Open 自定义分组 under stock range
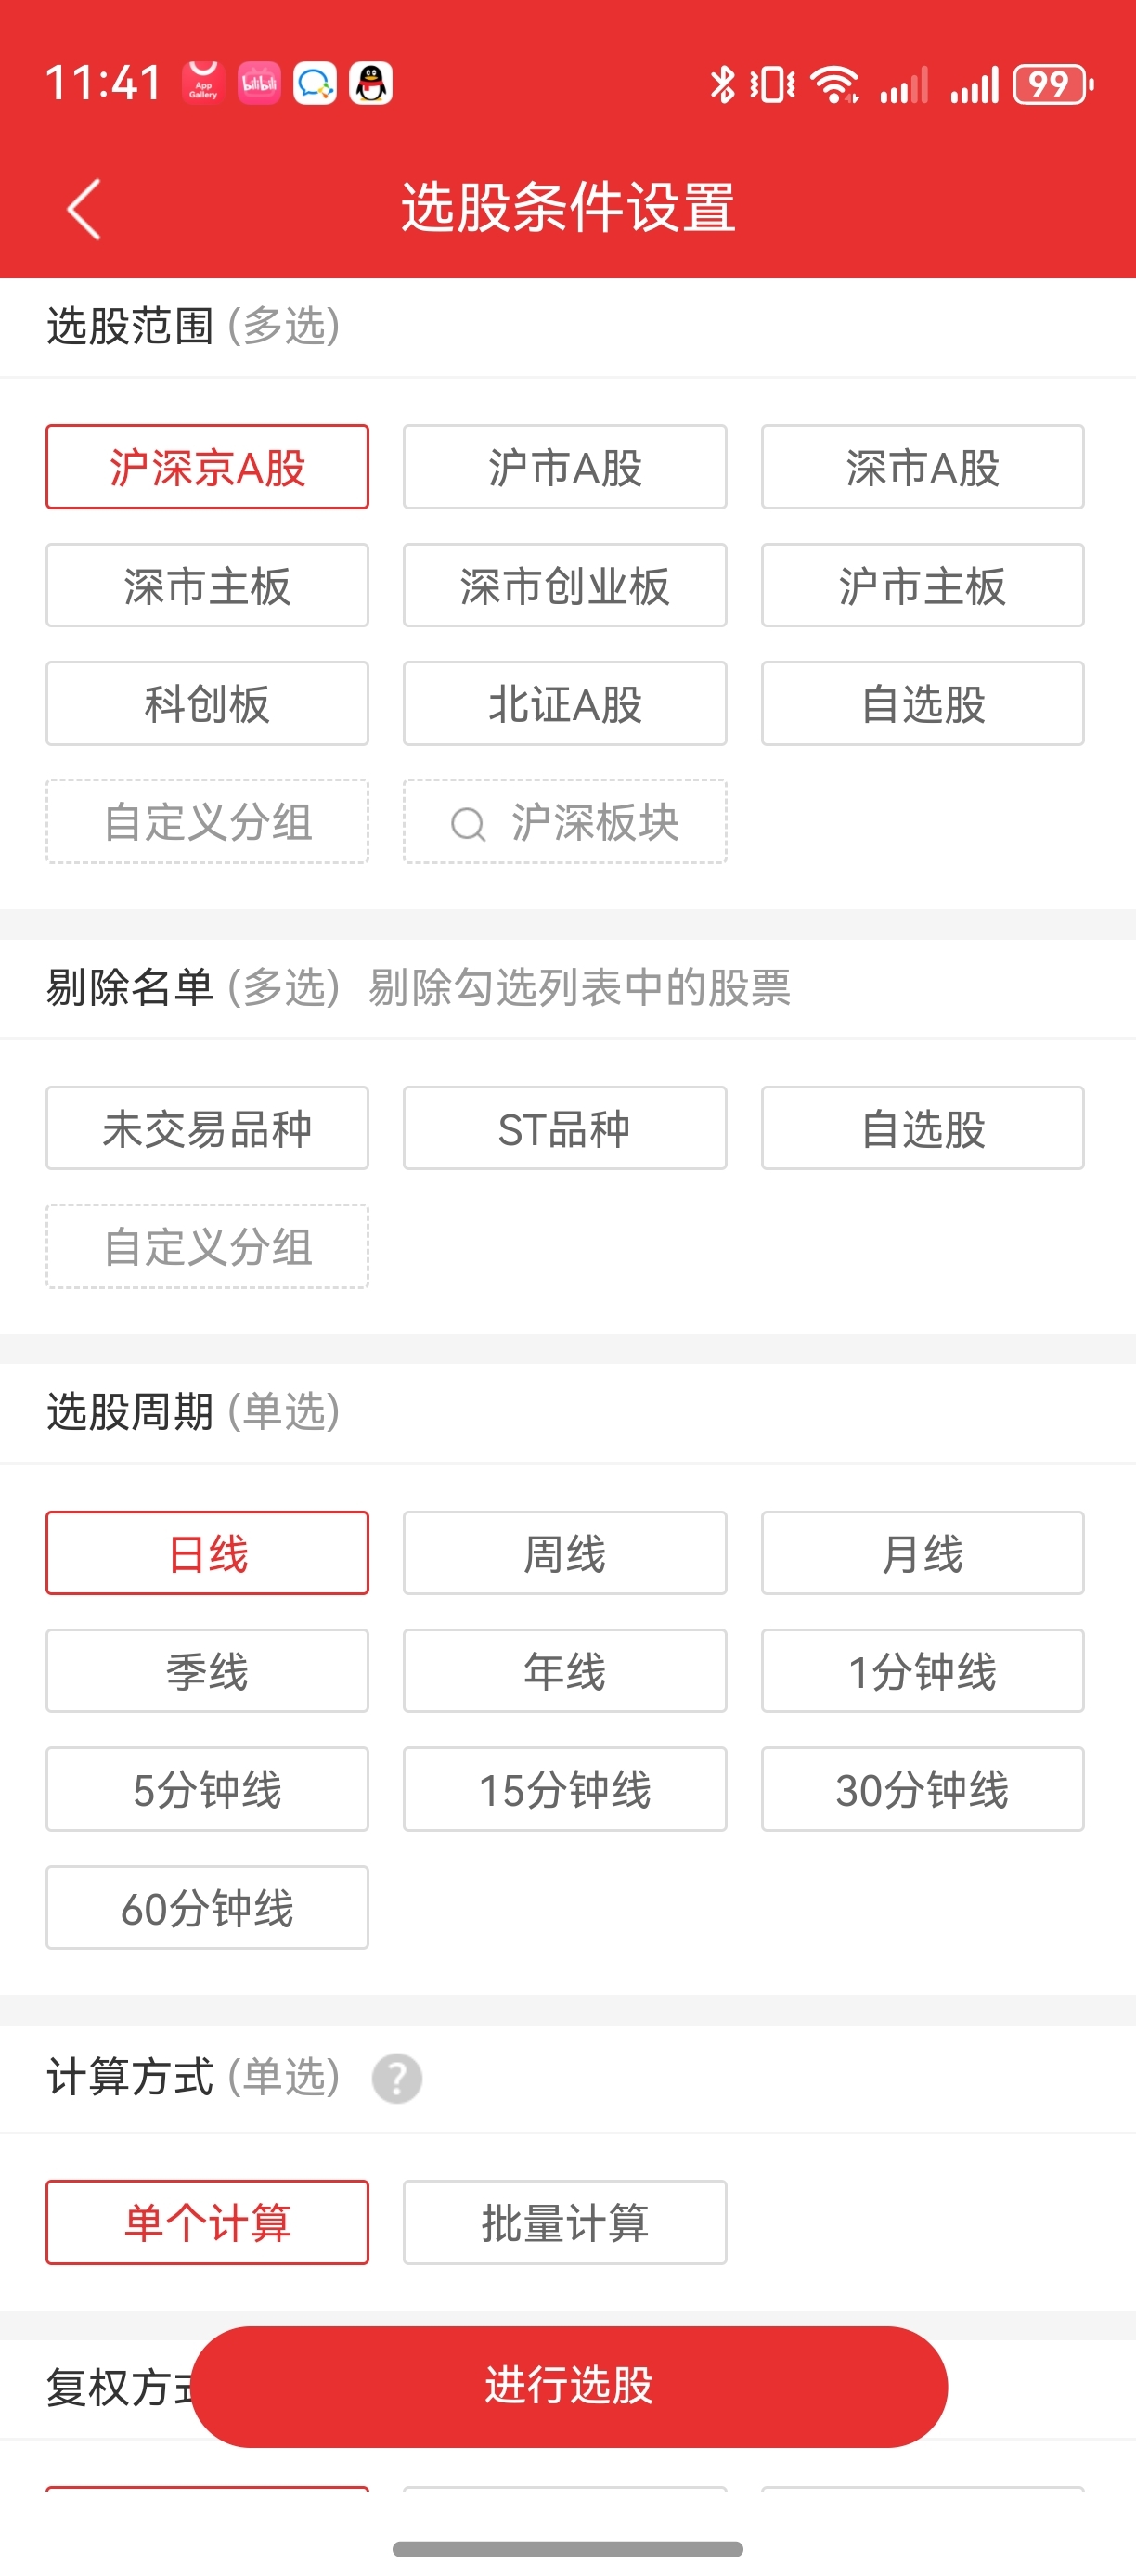 (207, 822)
